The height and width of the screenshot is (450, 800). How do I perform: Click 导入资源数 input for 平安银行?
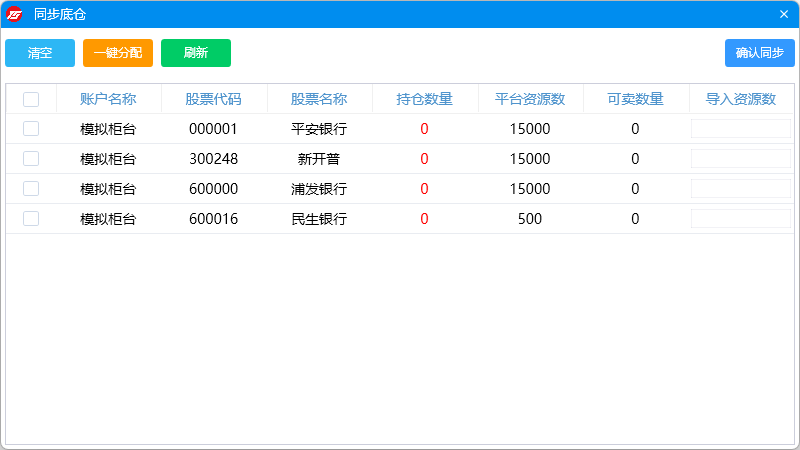pos(741,129)
